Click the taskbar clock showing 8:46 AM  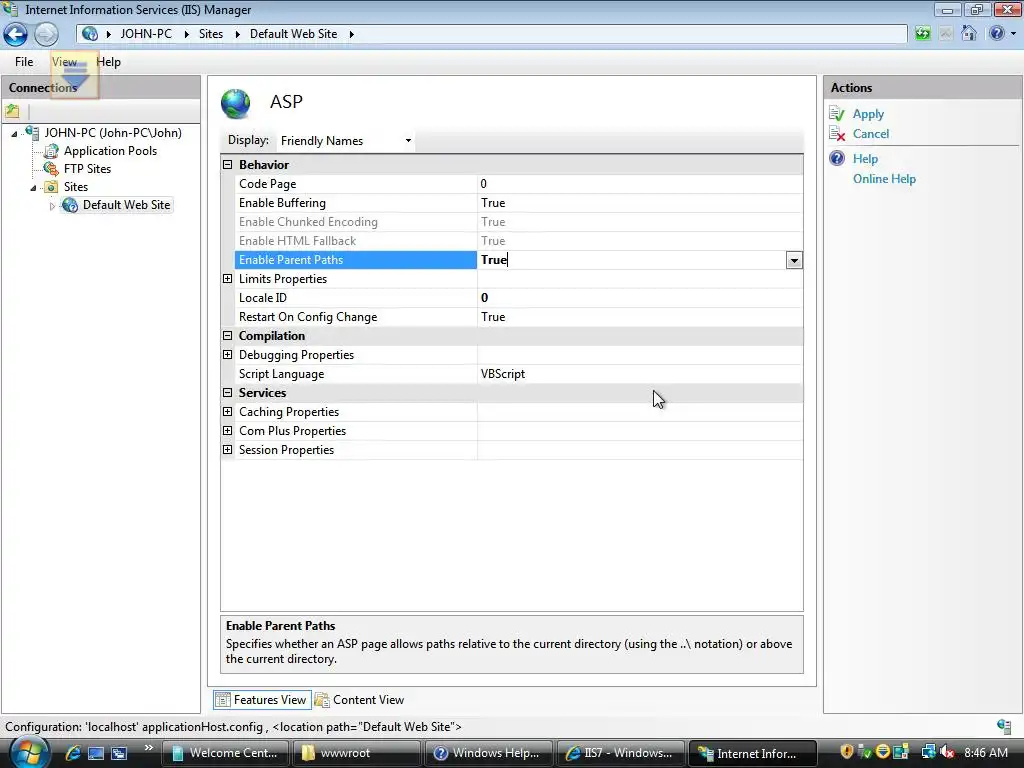point(986,753)
